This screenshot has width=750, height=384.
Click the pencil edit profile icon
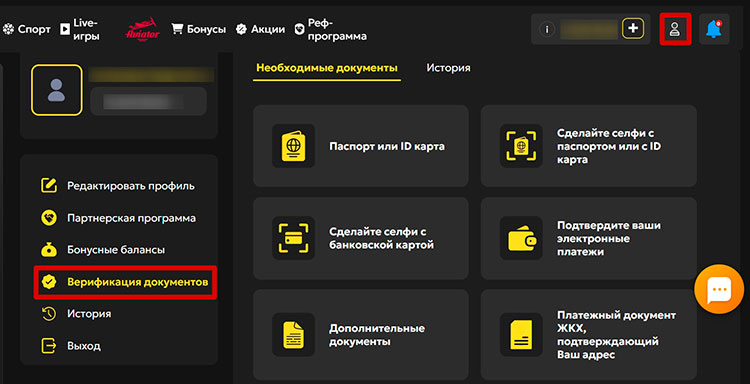(49, 186)
